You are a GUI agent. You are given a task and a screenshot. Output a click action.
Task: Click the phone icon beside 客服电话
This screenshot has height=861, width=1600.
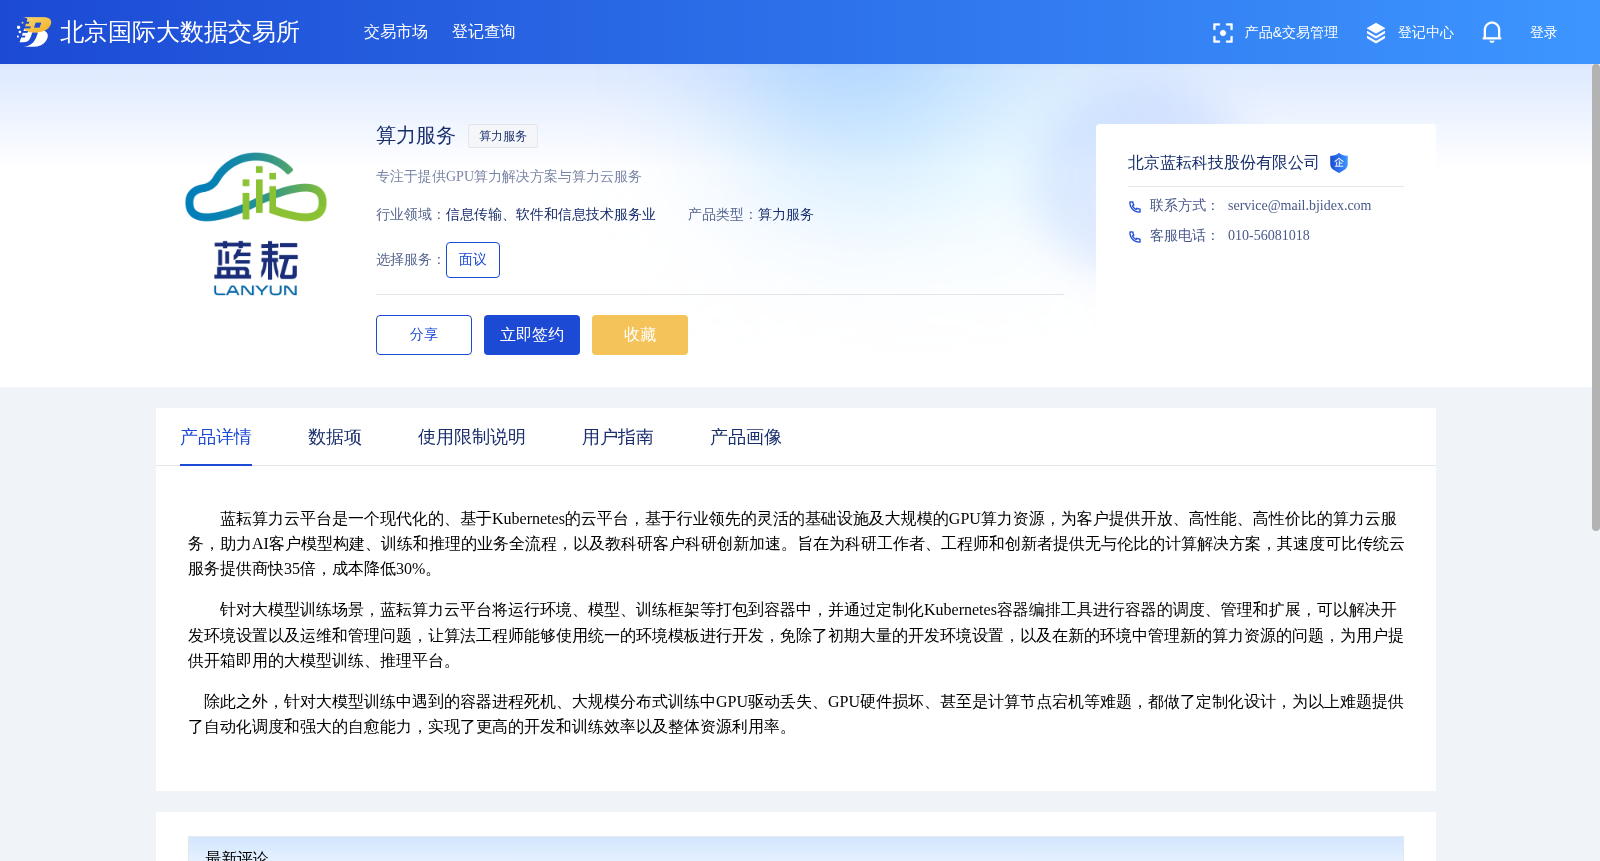click(1135, 237)
